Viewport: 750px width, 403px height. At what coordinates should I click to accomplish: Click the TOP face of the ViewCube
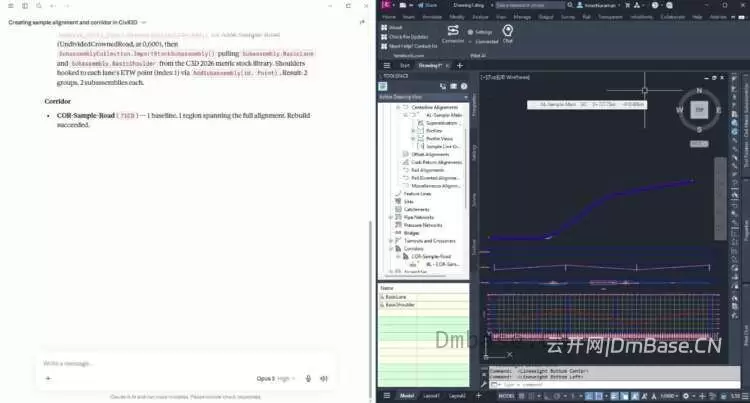click(x=699, y=110)
